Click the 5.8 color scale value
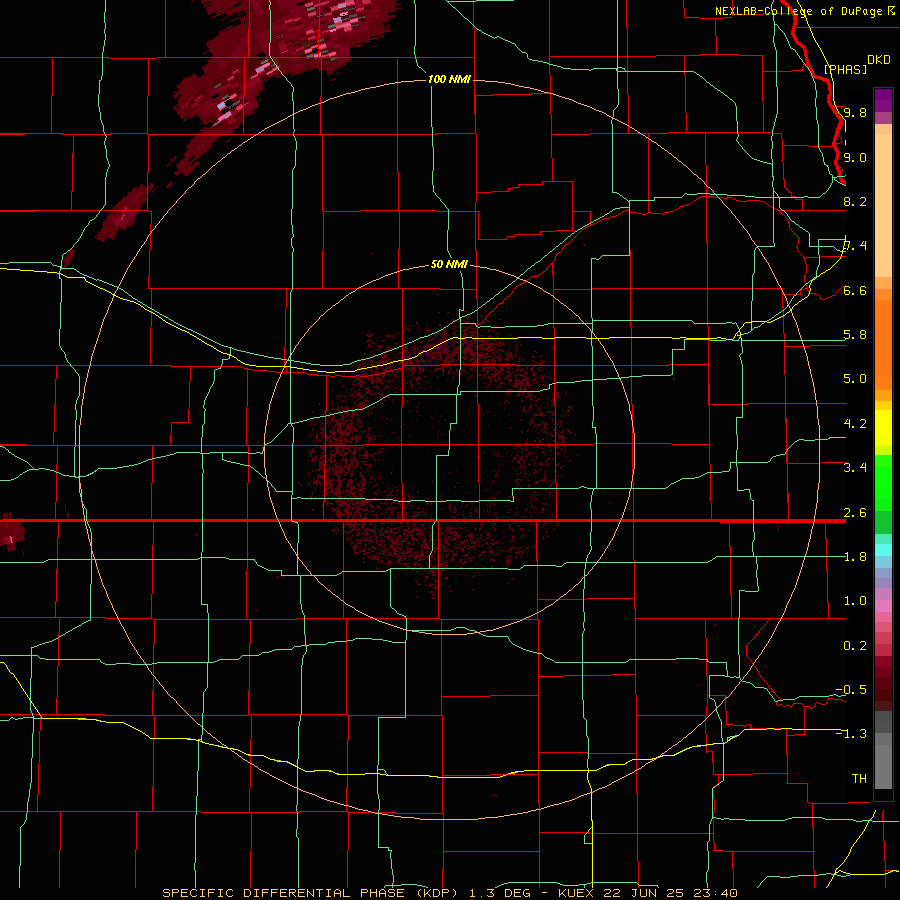 point(855,335)
